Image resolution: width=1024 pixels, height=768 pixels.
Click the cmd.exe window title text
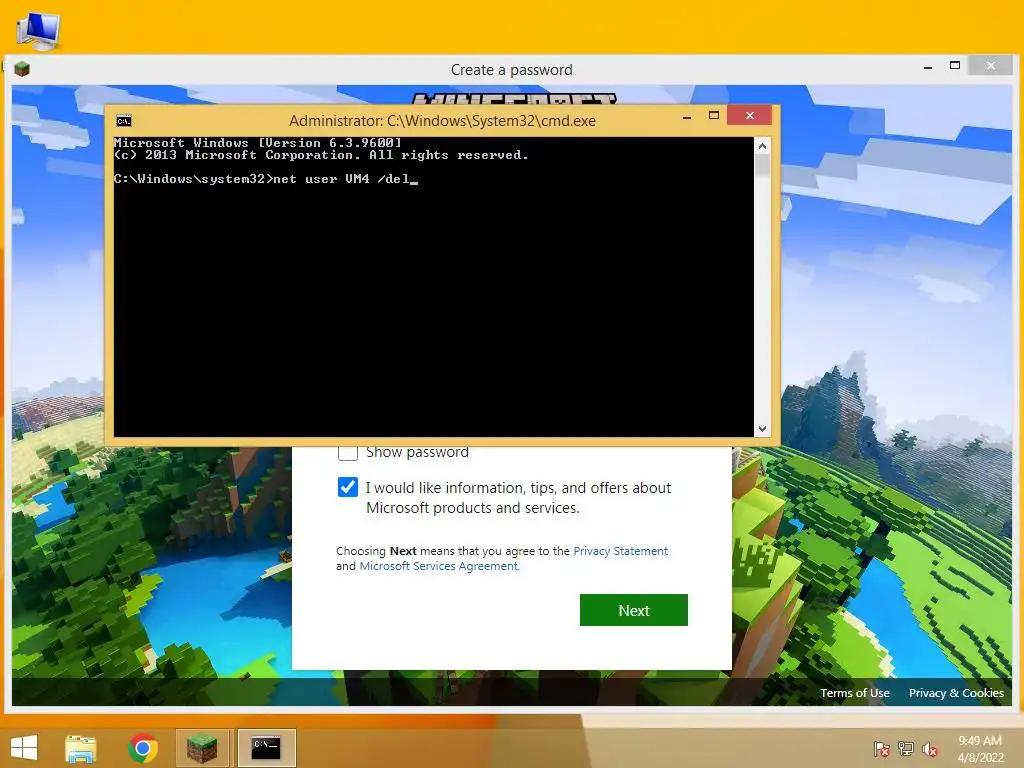[x=442, y=121]
